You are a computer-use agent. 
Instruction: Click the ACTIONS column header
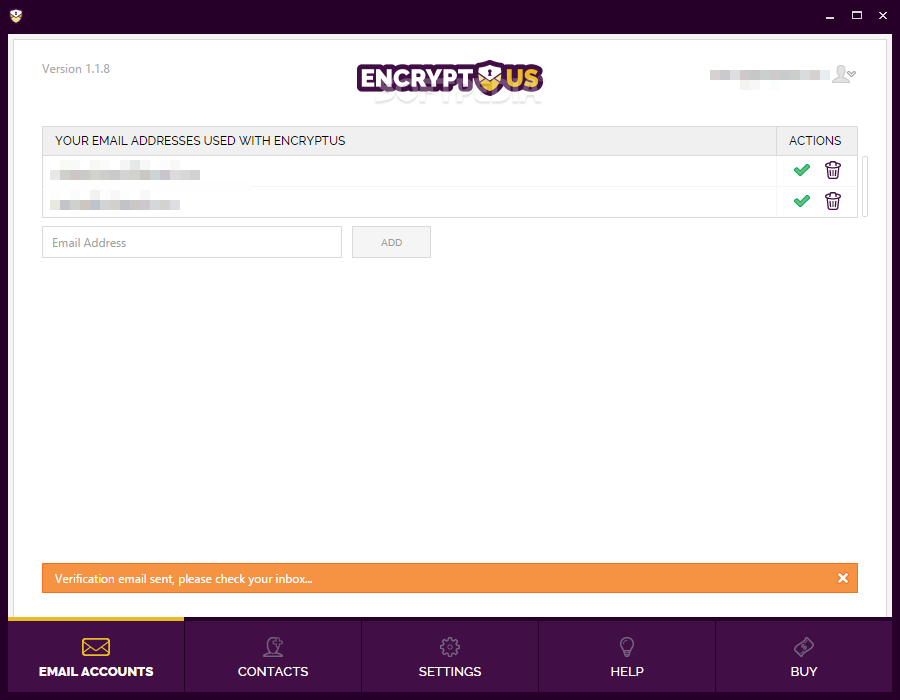click(x=815, y=141)
